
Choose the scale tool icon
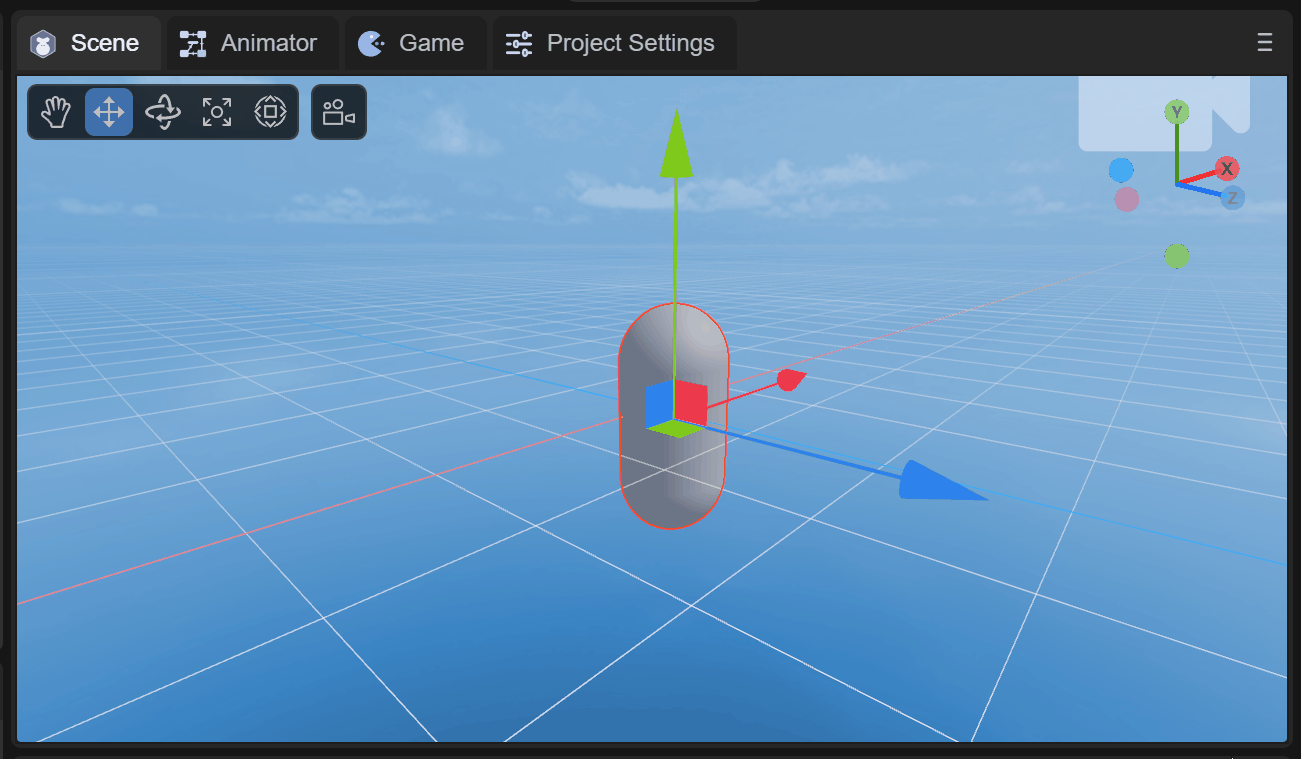[x=217, y=112]
